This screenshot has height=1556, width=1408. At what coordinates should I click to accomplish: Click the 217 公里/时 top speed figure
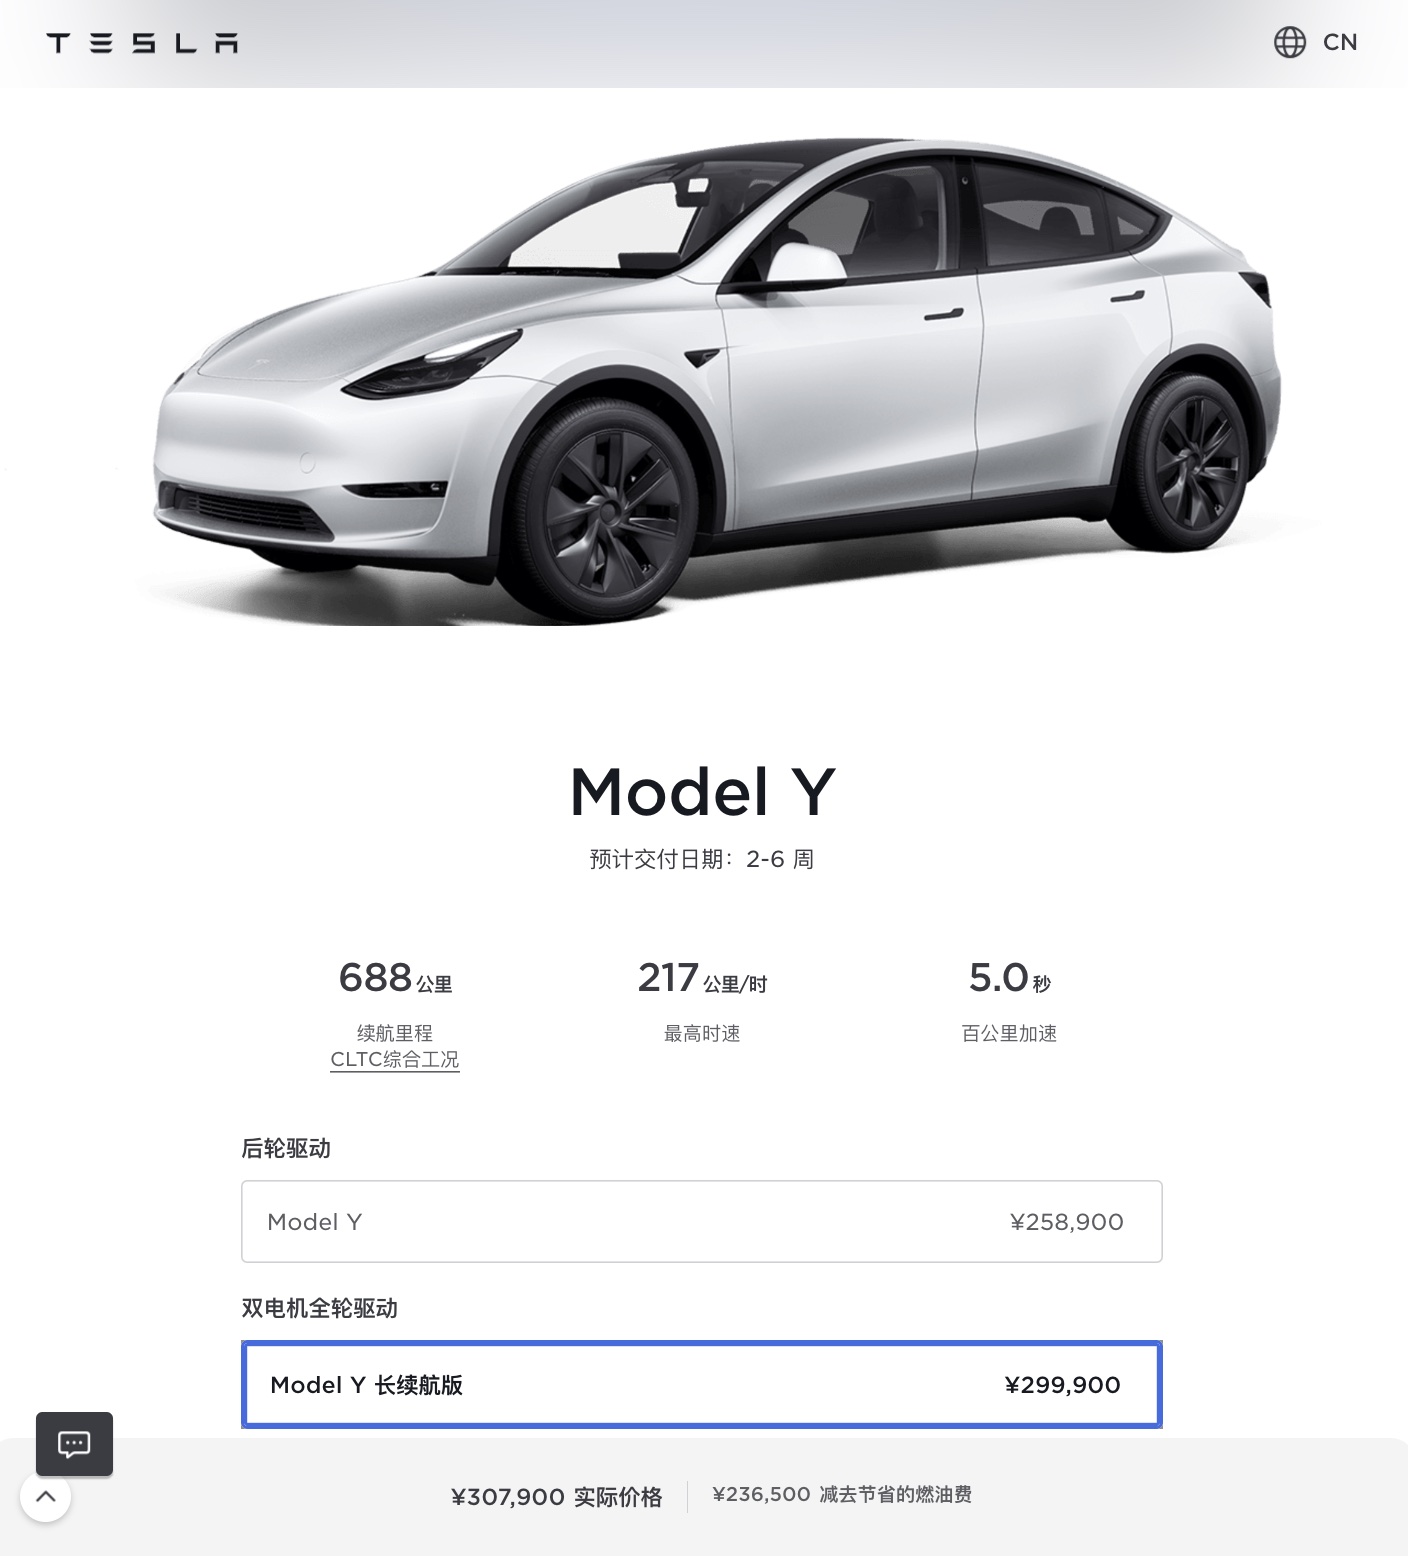(x=701, y=978)
